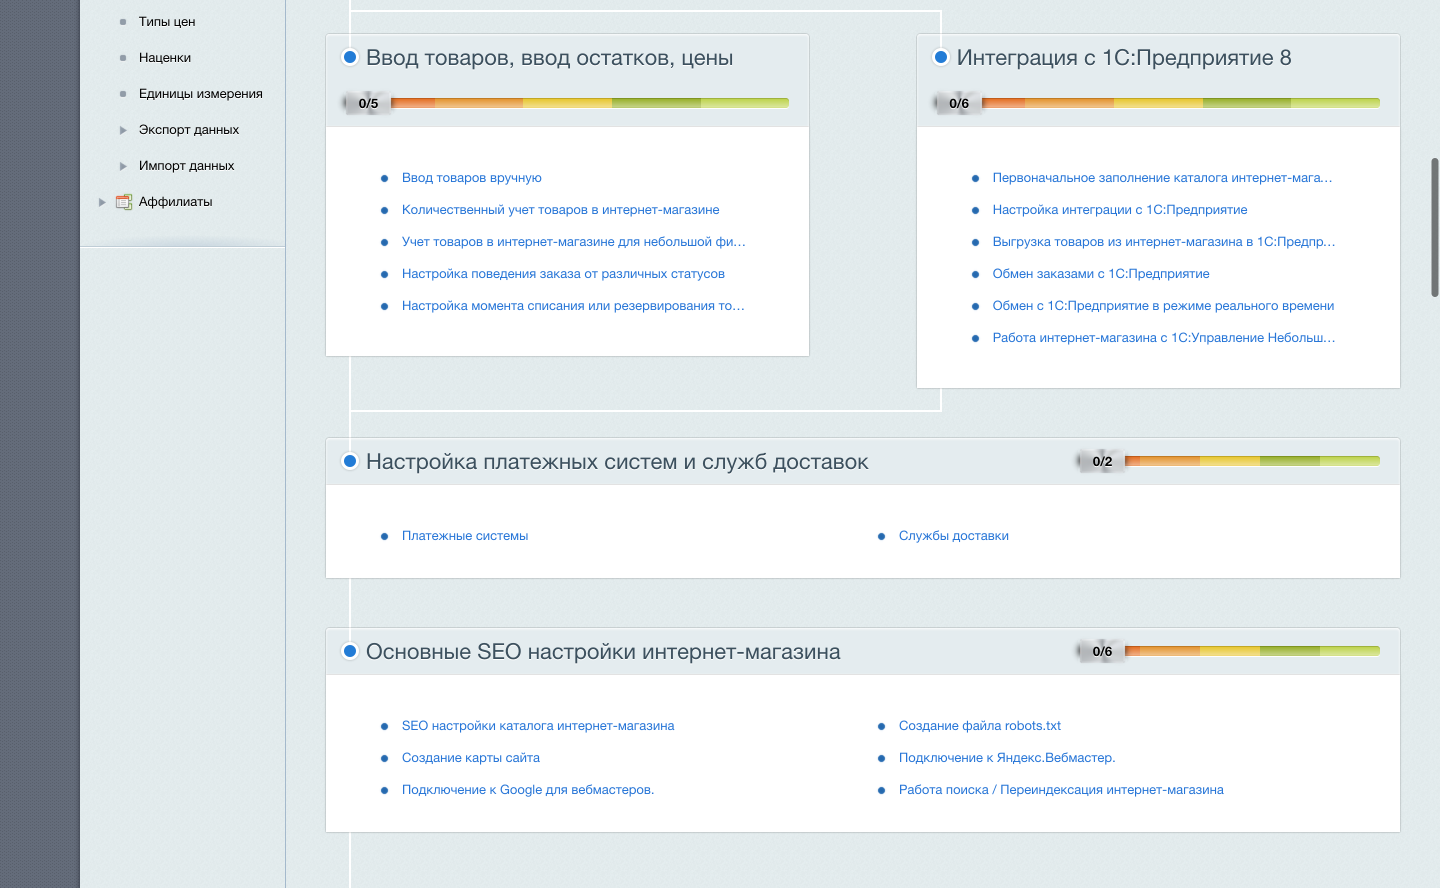
Task: Open Службы доставки link
Action: [954, 536]
